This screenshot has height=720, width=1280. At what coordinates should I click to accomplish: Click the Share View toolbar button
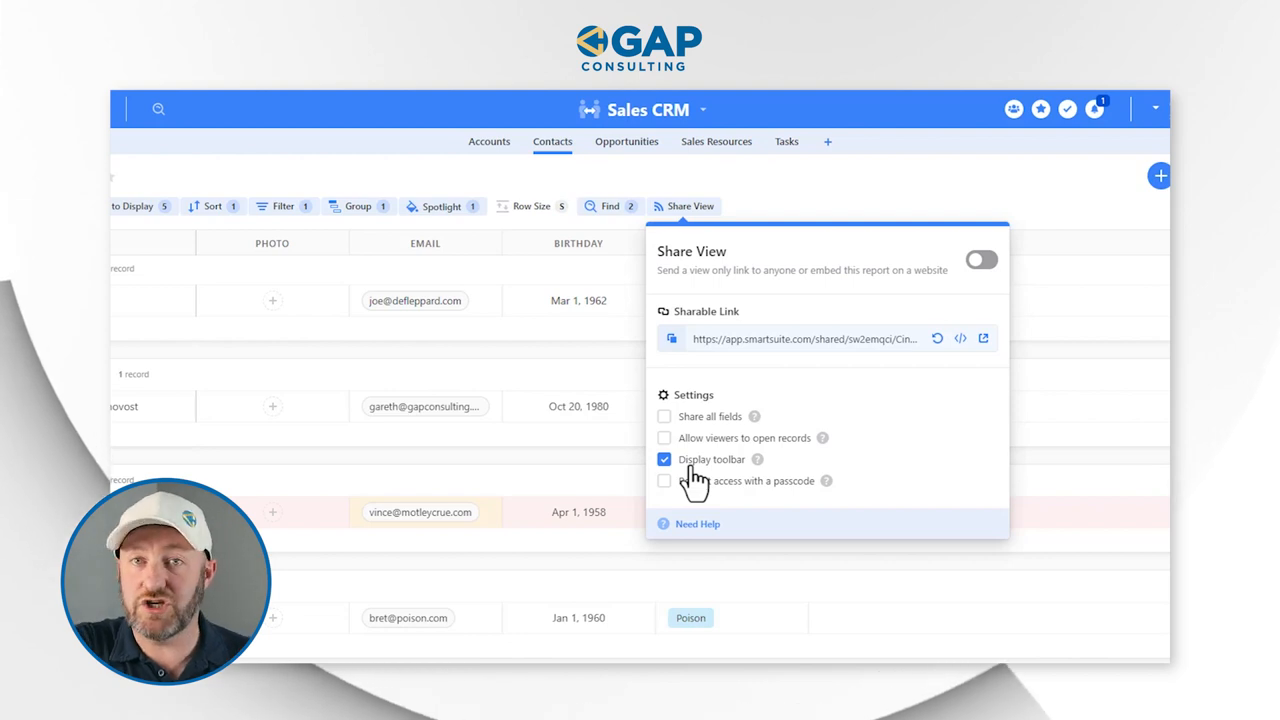click(683, 206)
